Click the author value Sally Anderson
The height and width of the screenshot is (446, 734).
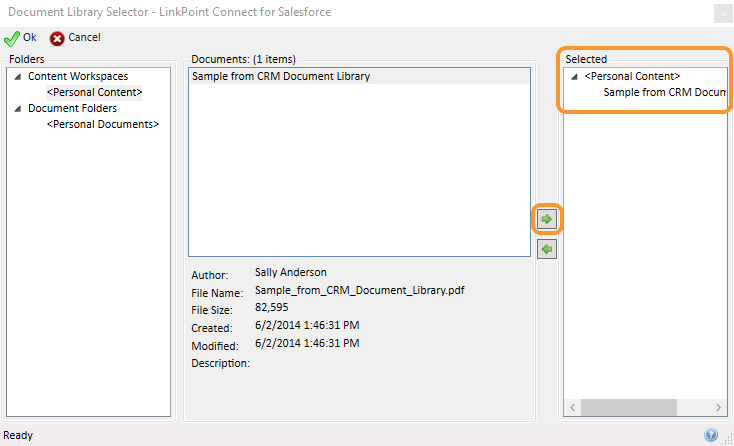[x=291, y=272]
